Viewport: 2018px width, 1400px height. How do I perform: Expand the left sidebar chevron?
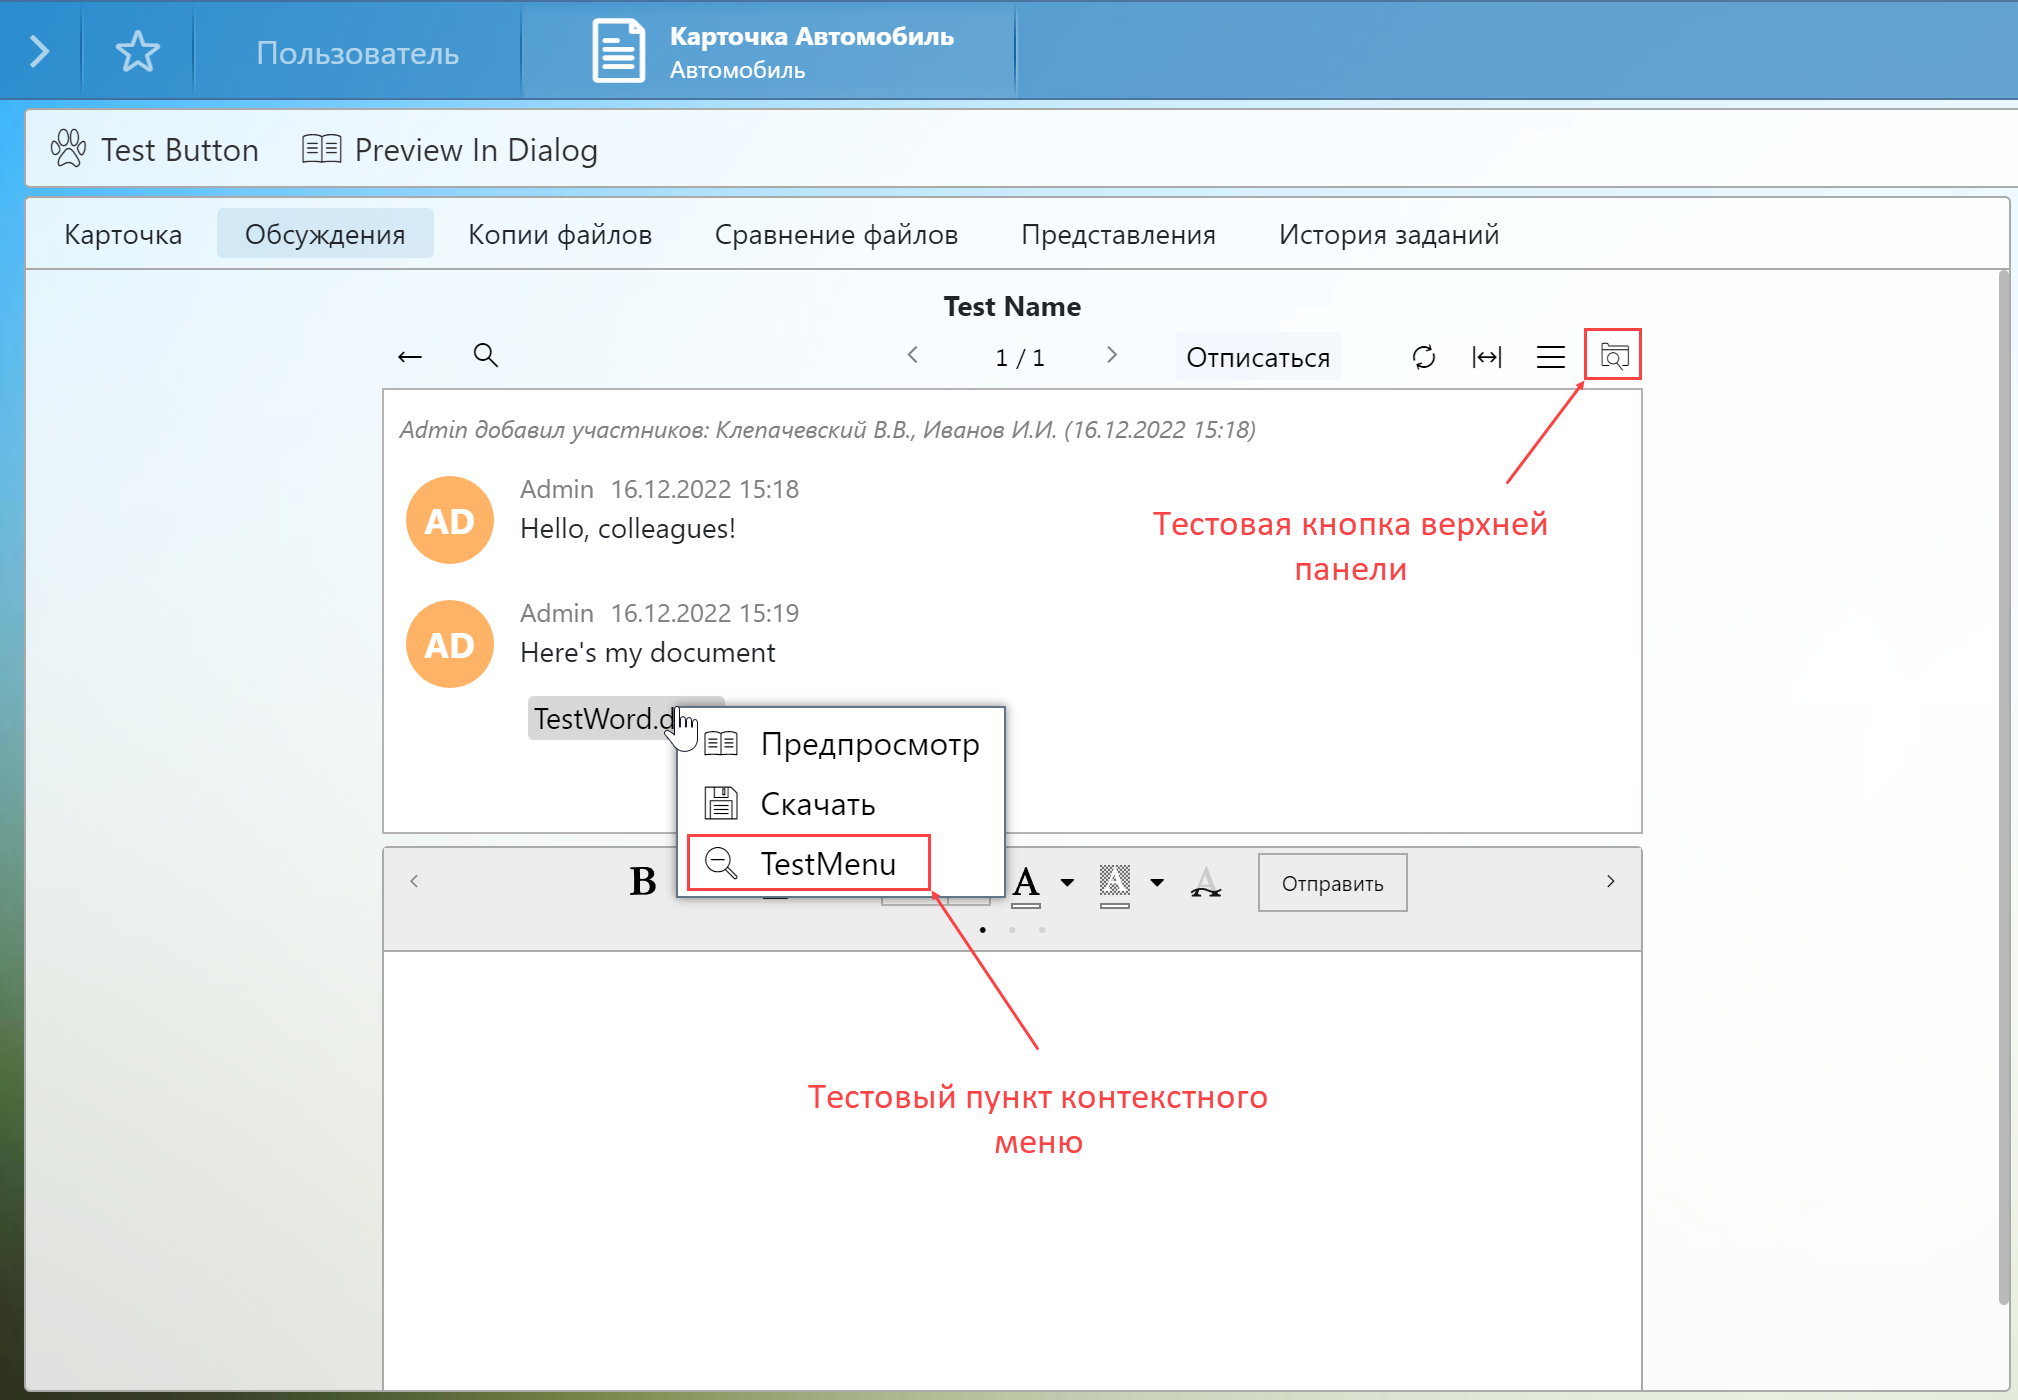pyautogui.click(x=39, y=51)
